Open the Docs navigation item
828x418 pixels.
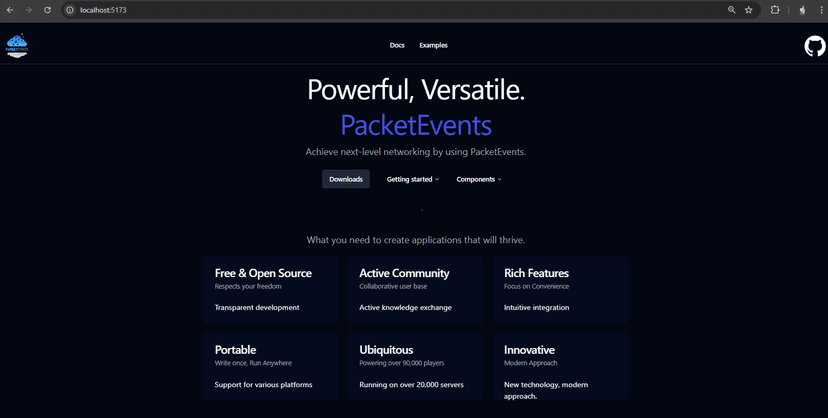[x=397, y=45]
